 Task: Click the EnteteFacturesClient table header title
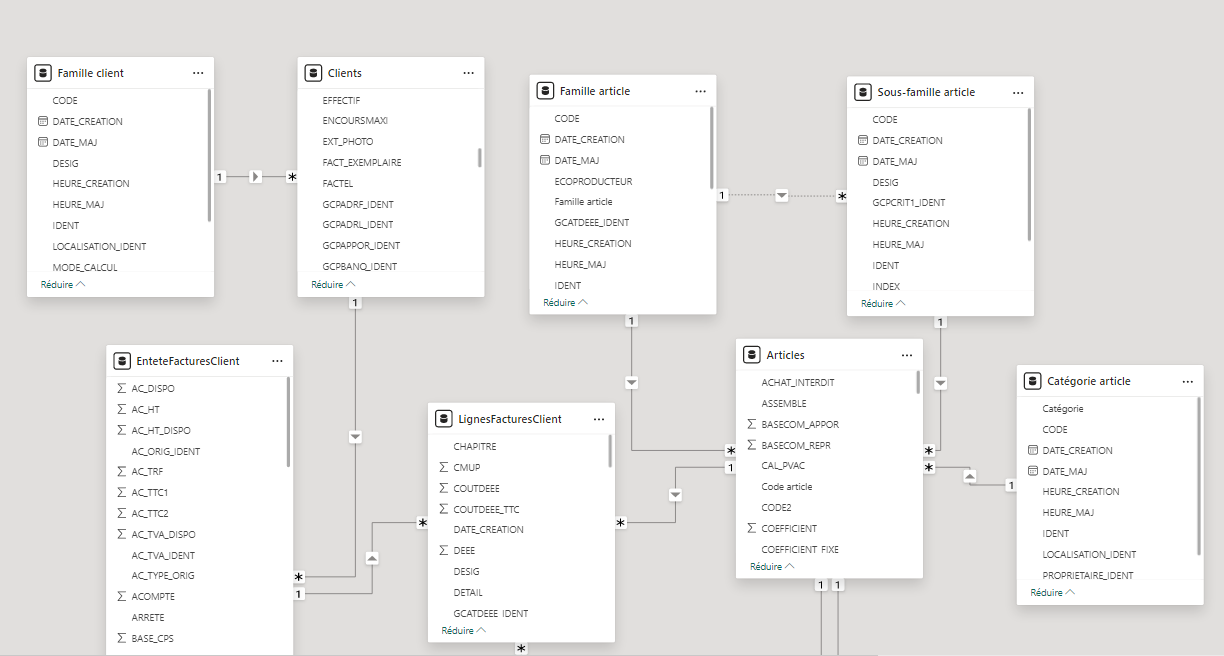pyautogui.click(x=187, y=361)
